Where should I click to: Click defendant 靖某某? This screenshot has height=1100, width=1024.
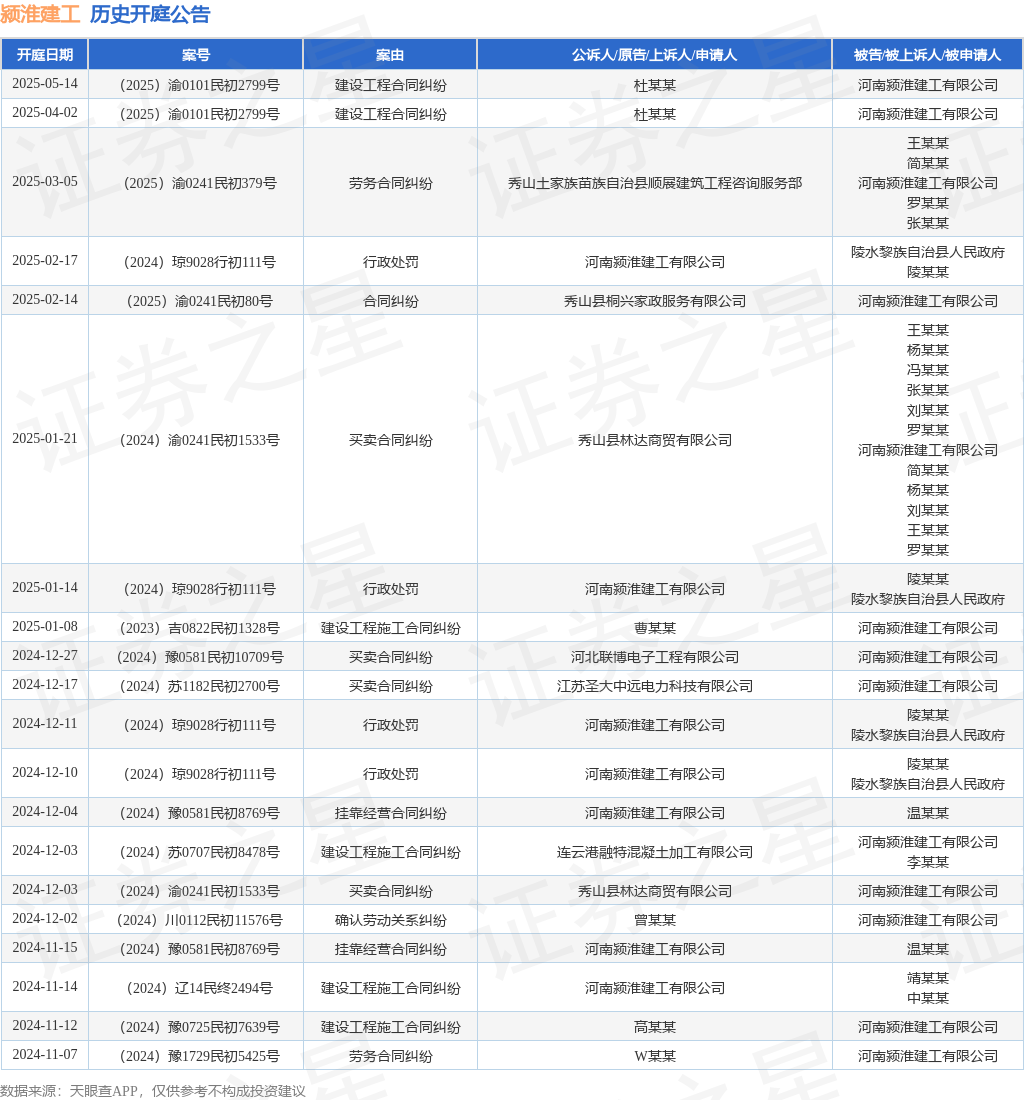click(x=927, y=978)
